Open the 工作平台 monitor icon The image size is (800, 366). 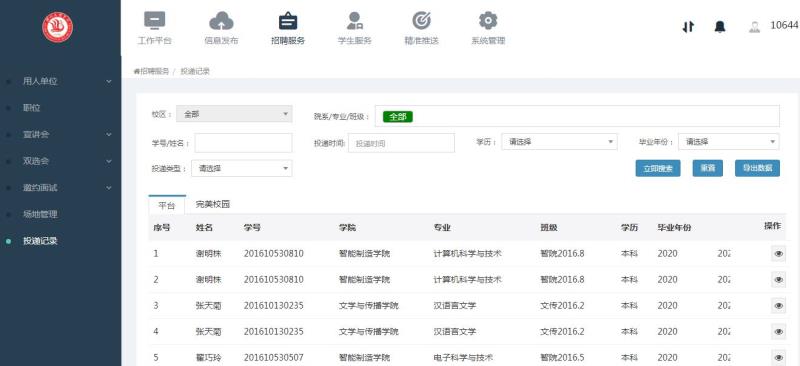click(154, 21)
